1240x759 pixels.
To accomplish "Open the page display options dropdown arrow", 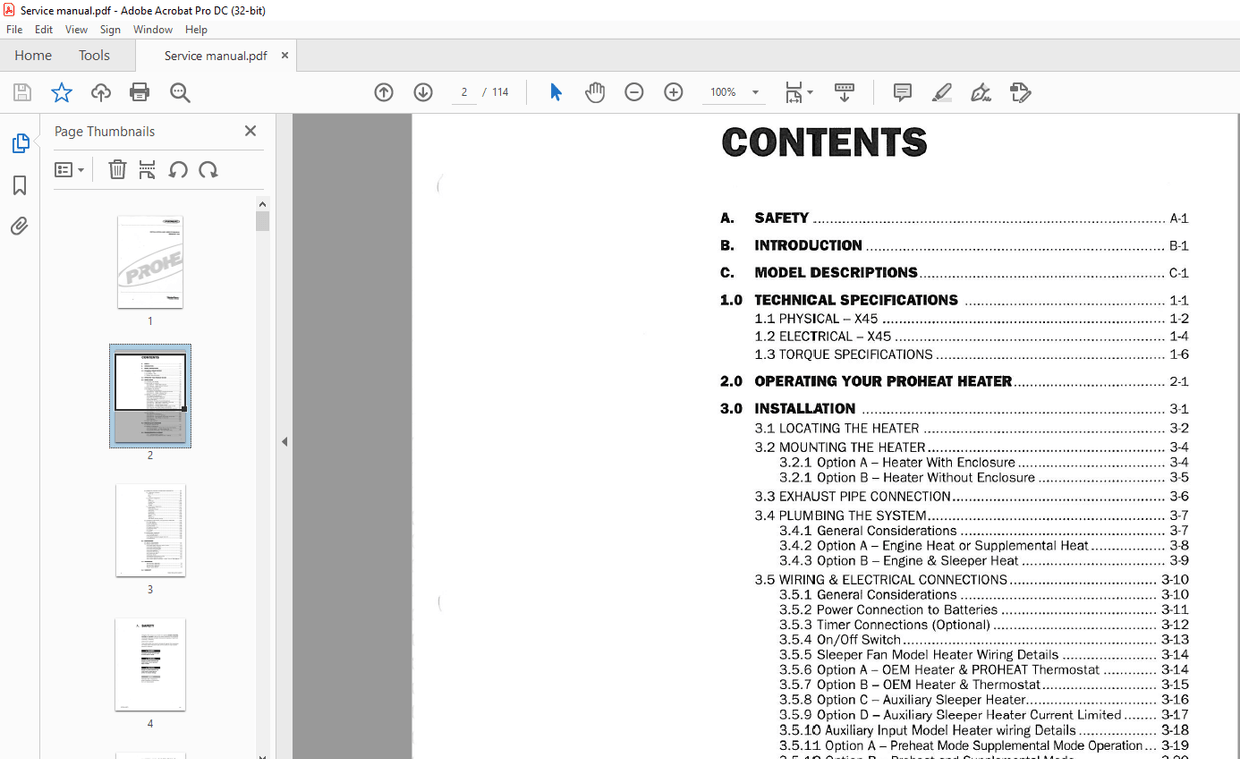I will tap(808, 92).
